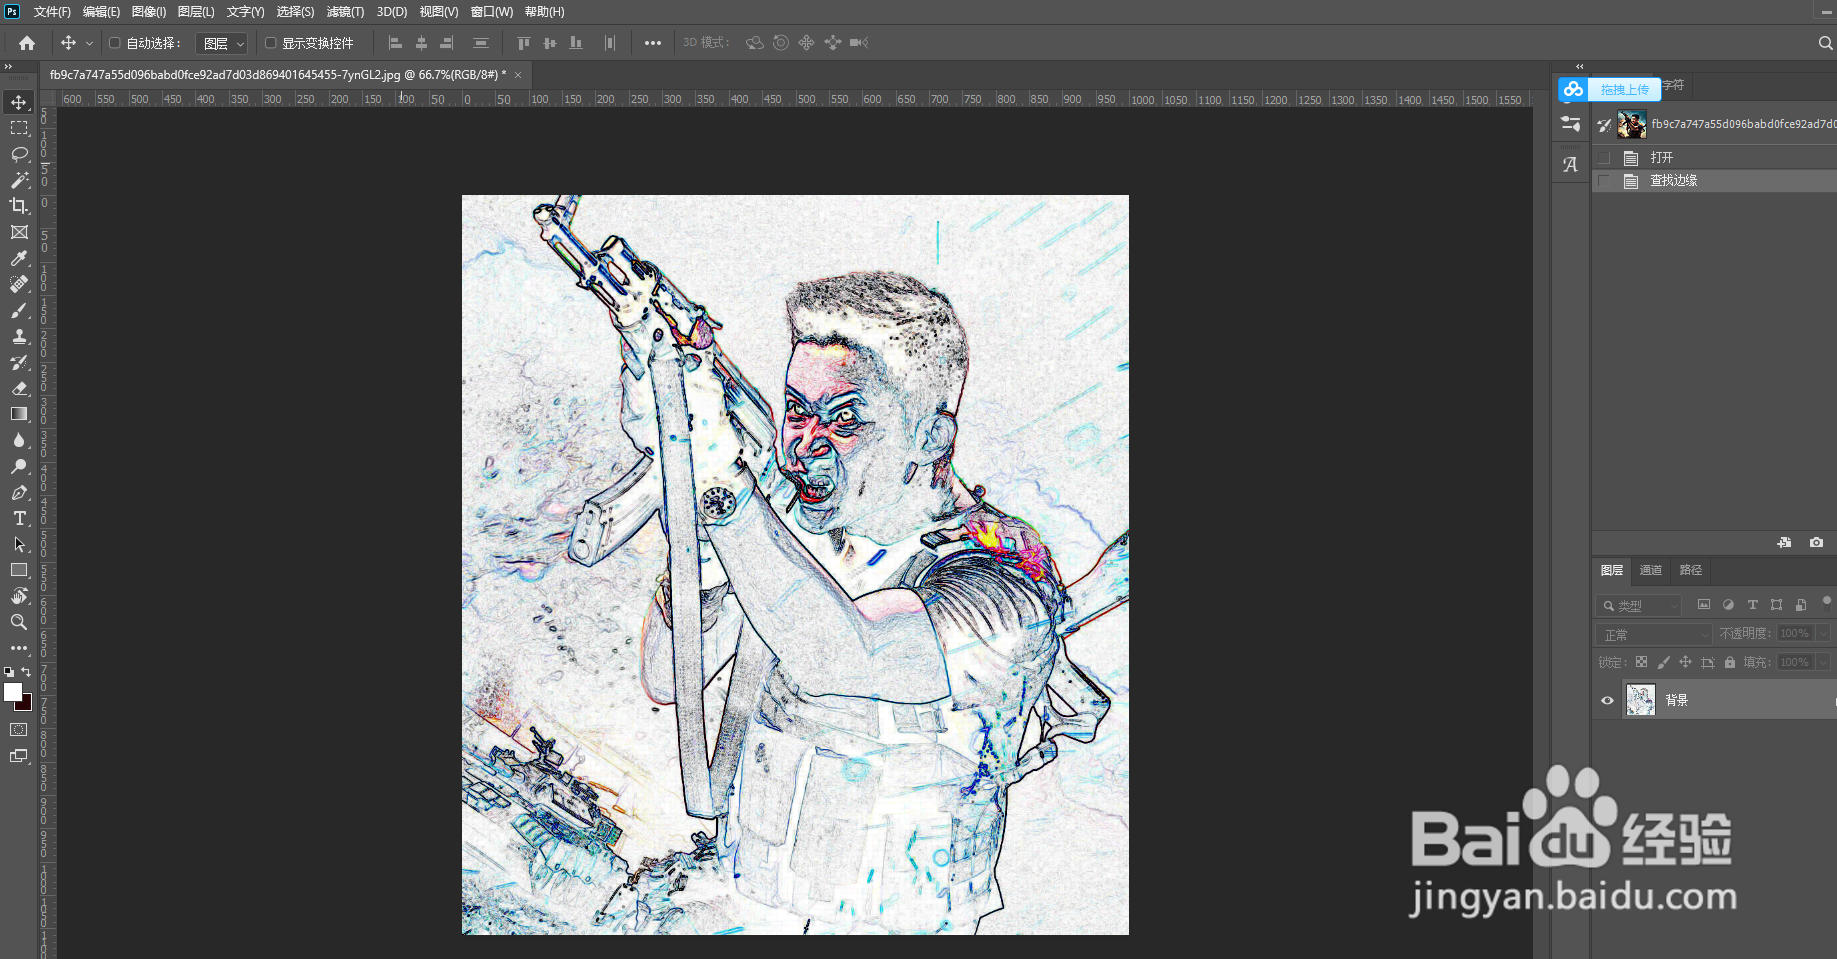1837x959 pixels.
Task: Select the Clone Stamp tool
Action: pos(19,336)
